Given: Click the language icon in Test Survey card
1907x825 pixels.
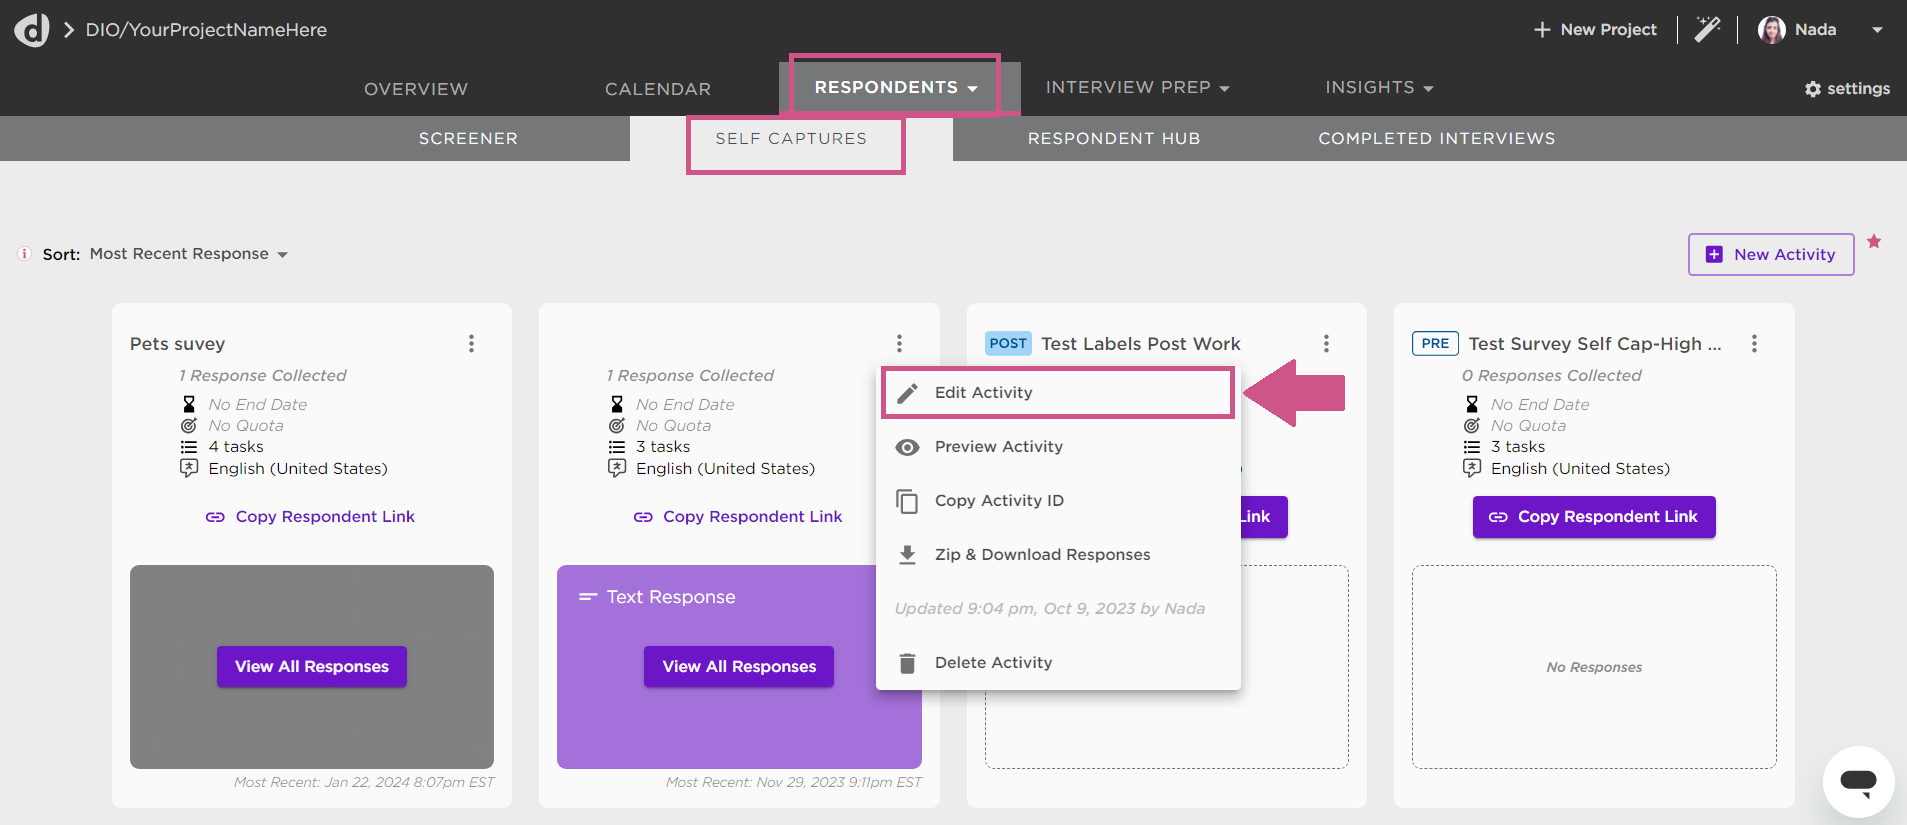Looking at the screenshot, I should tap(1472, 468).
